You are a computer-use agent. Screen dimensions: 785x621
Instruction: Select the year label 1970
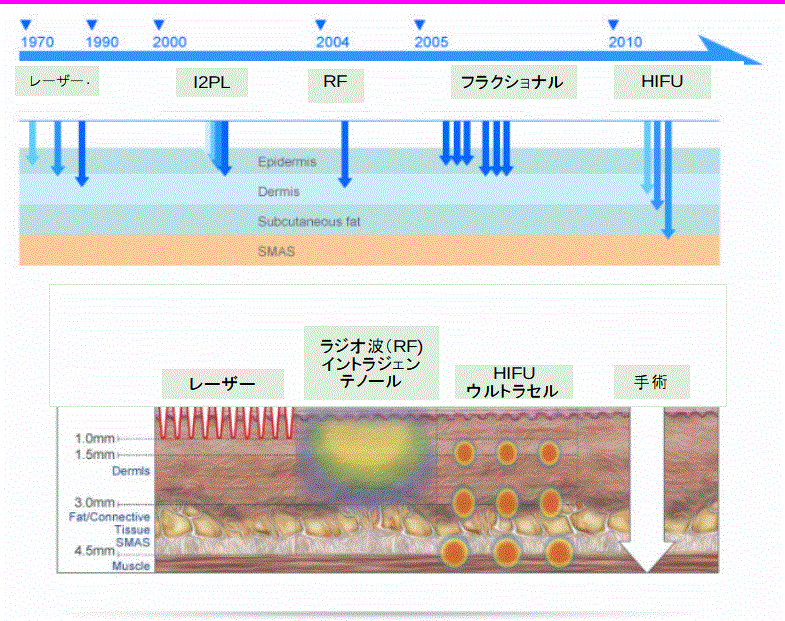pyautogui.click(x=37, y=42)
